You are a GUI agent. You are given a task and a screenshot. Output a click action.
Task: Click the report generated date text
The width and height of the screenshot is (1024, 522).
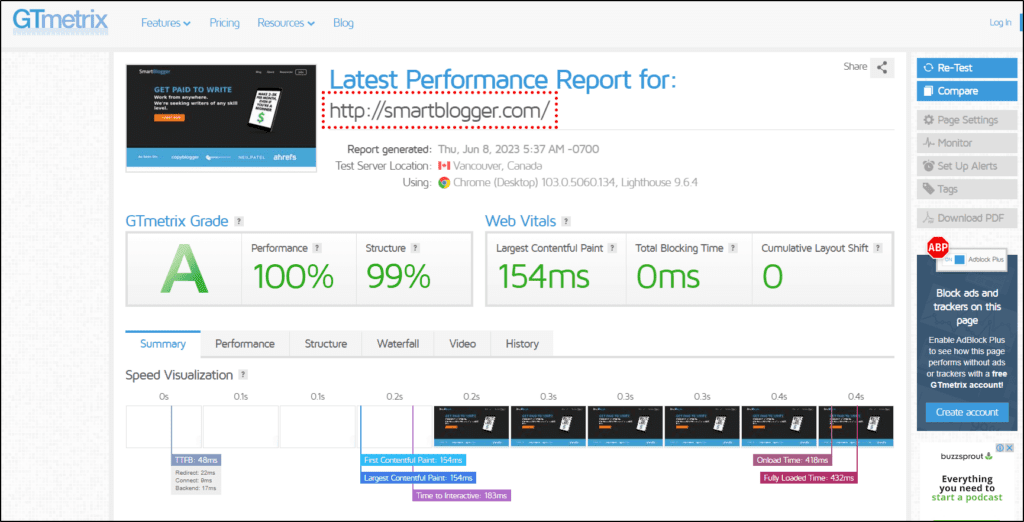coord(519,149)
